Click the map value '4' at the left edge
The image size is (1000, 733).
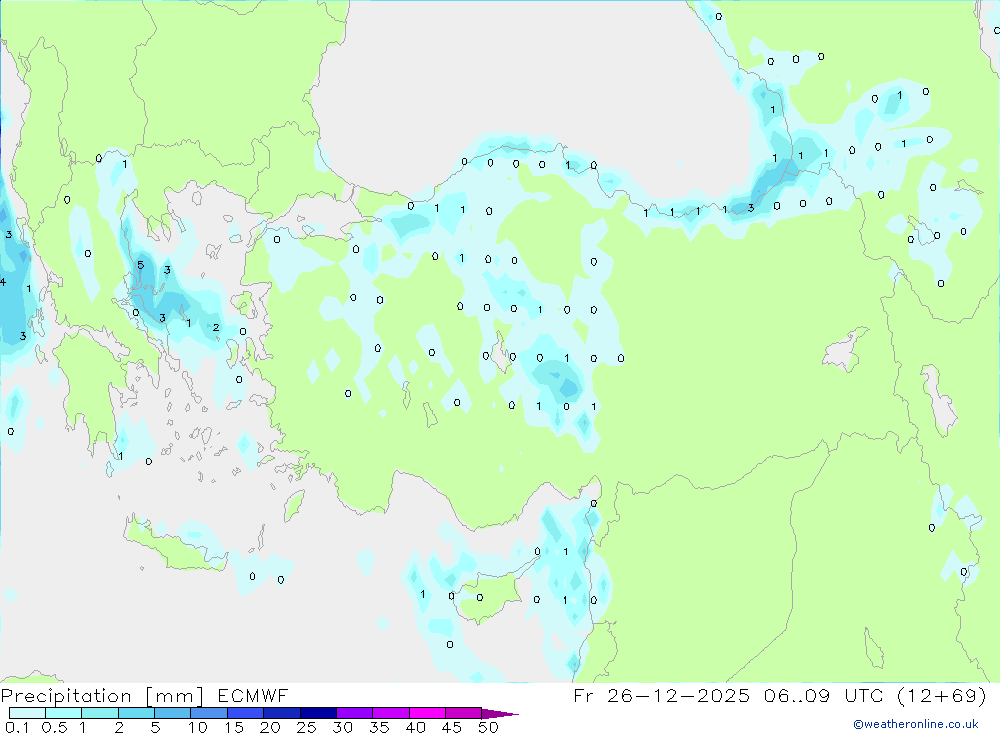[3, 282]
